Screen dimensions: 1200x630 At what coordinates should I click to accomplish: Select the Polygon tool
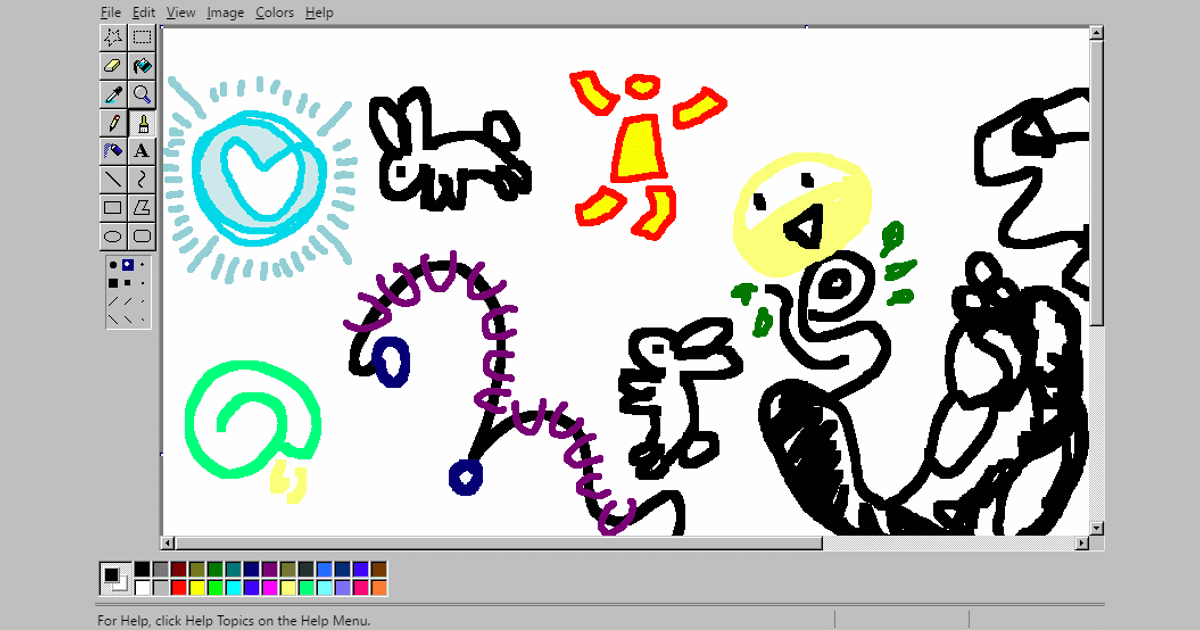142,208
